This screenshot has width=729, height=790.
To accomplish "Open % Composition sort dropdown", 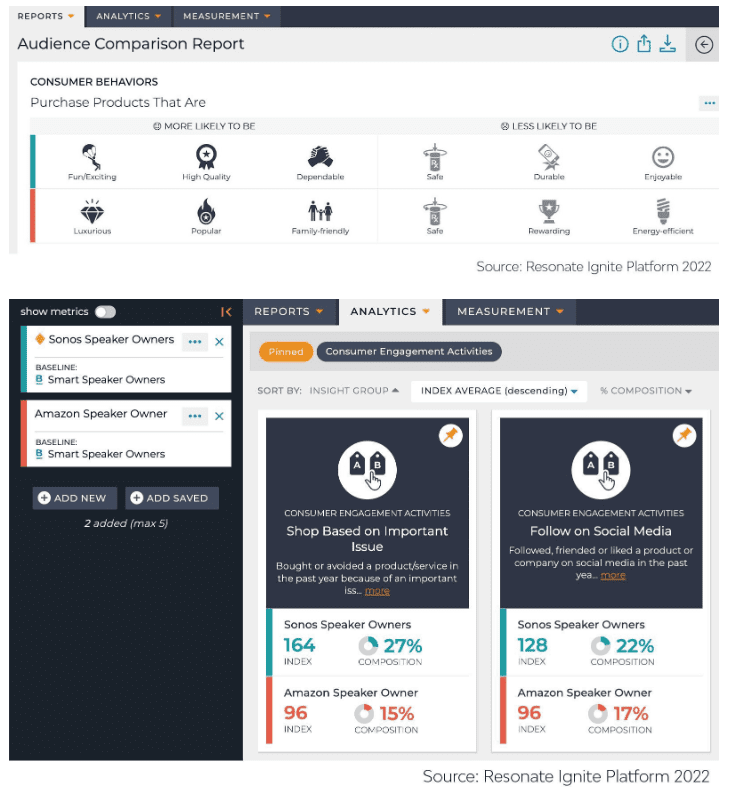I will click(x=646, y=391).
